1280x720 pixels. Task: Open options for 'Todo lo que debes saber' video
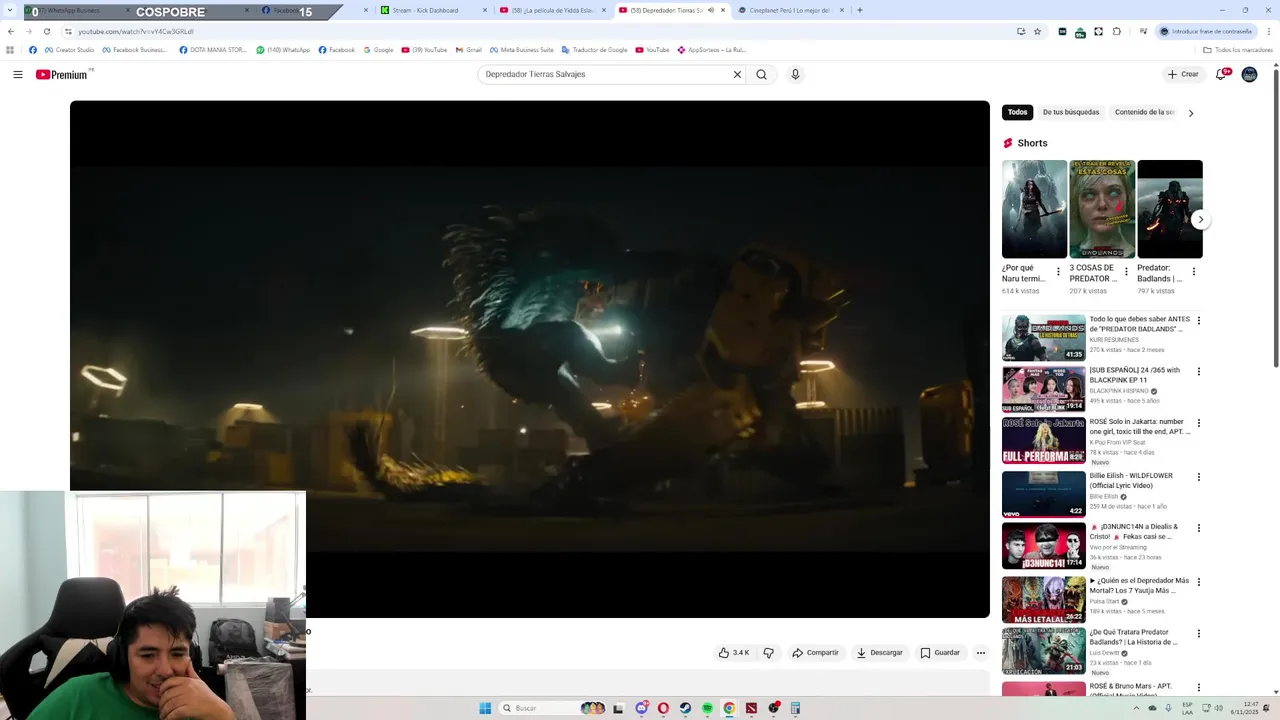1199,321
